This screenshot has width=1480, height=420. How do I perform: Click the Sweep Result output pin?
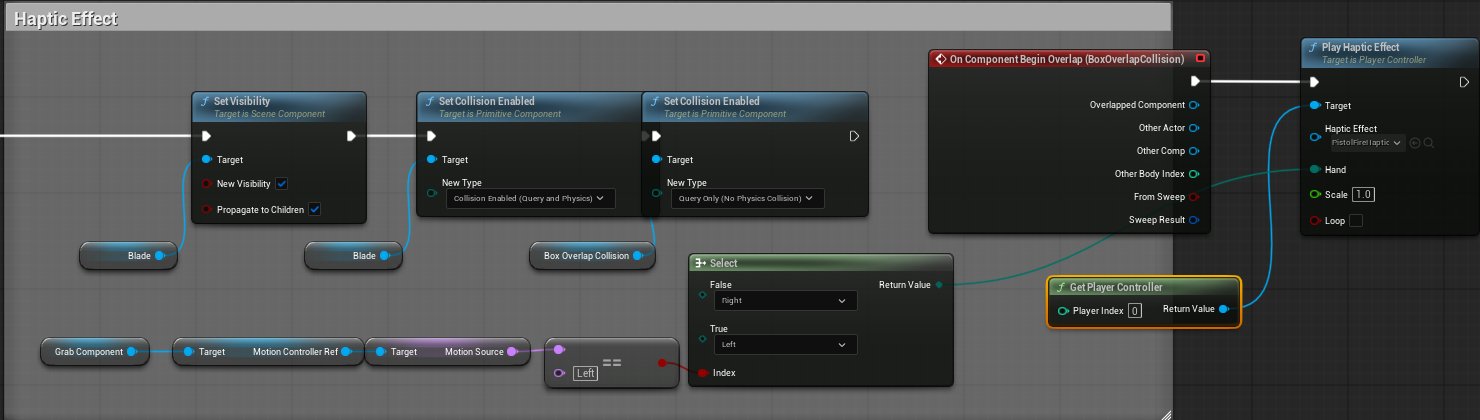pos(1194,220)
